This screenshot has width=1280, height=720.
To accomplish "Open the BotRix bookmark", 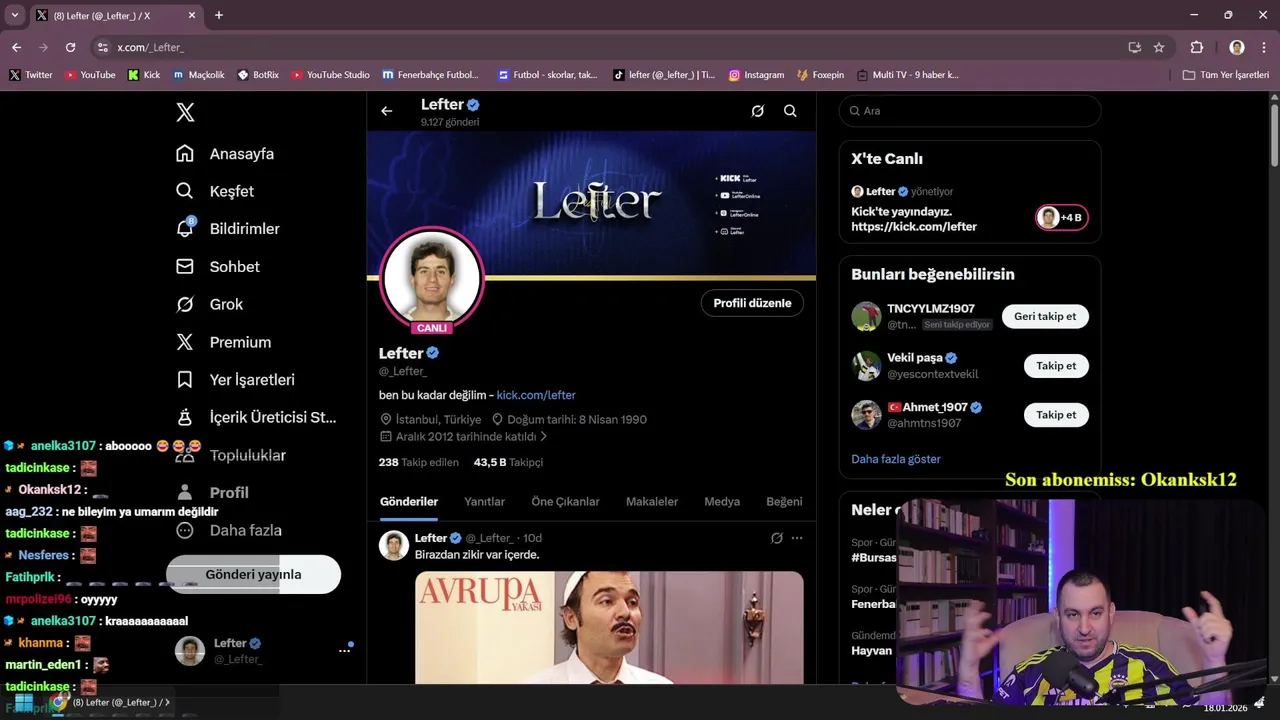I will click(x=258, y=75).
